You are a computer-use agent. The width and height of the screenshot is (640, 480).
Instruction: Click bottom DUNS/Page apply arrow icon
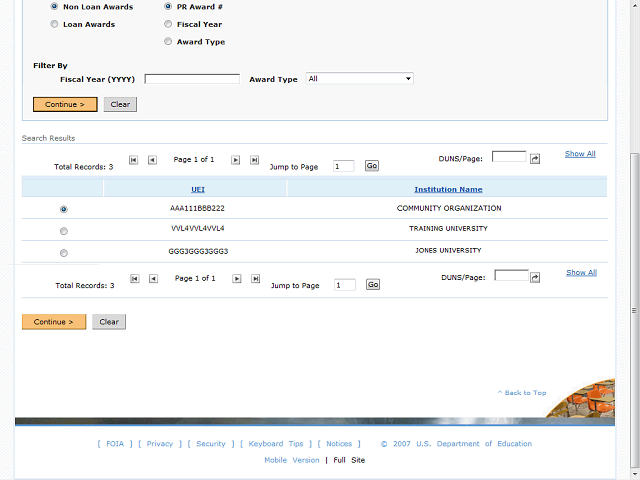tap(537, 277)
